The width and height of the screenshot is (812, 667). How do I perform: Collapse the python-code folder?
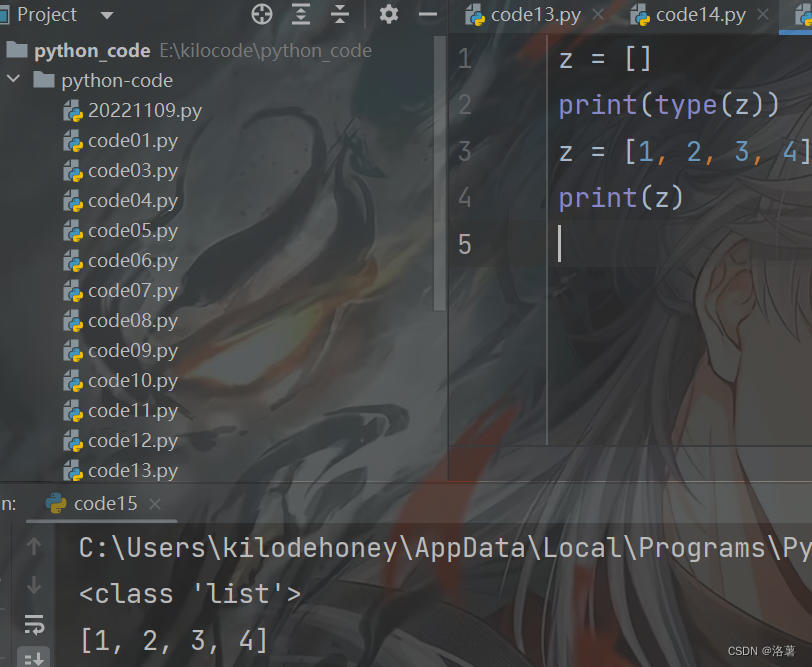pyautogui.click(x=13, y=79)
